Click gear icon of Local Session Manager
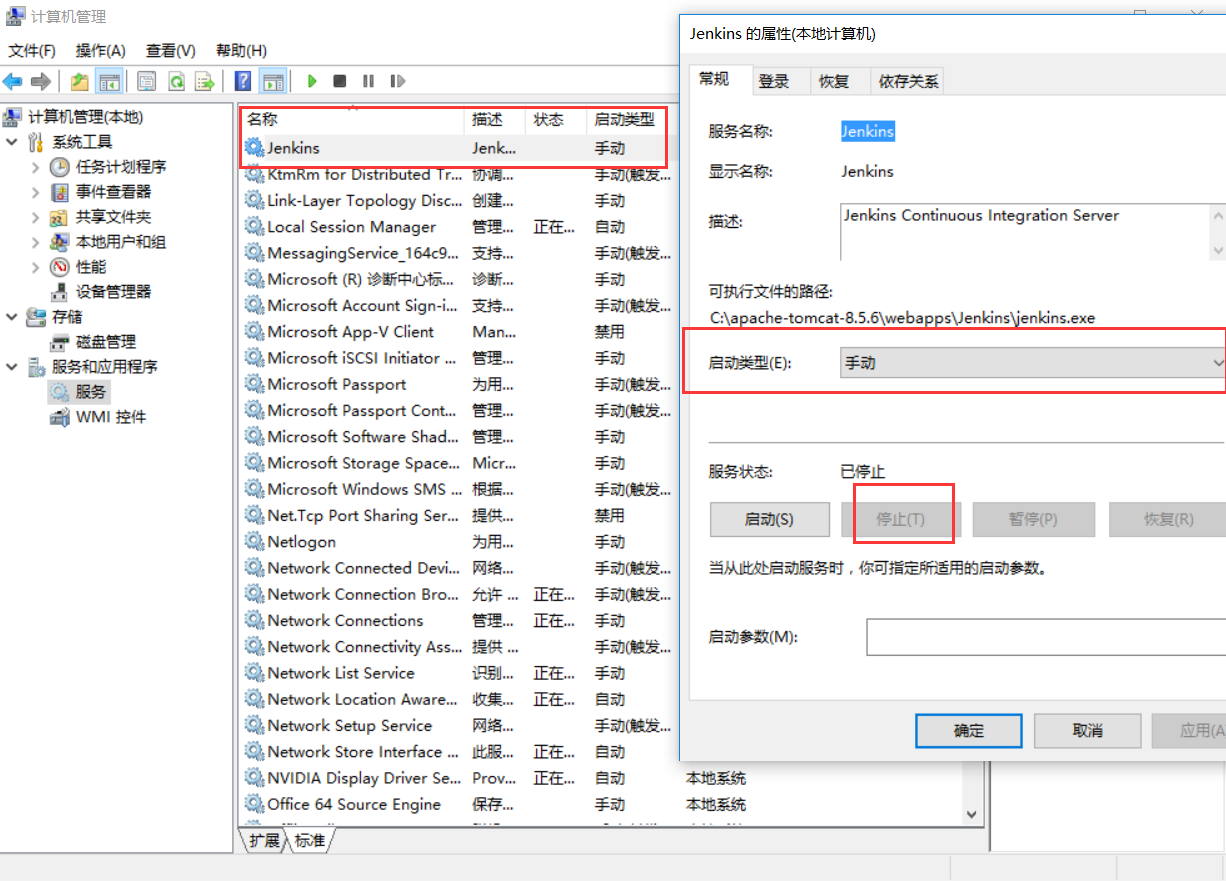 (255, 227)
